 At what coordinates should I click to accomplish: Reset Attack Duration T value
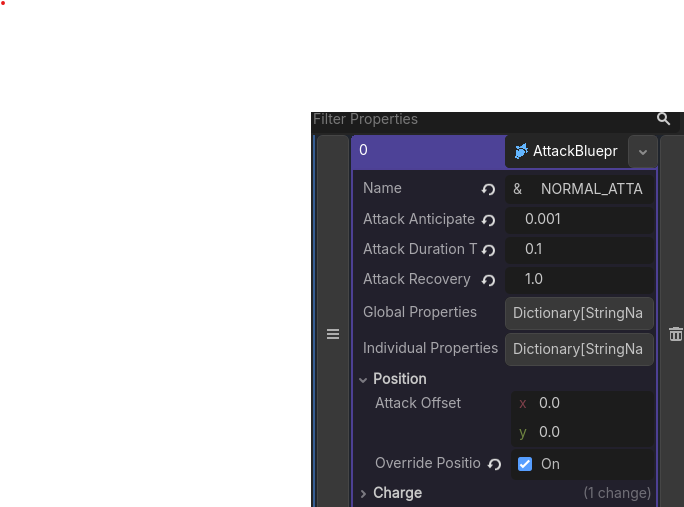point(488,250)
